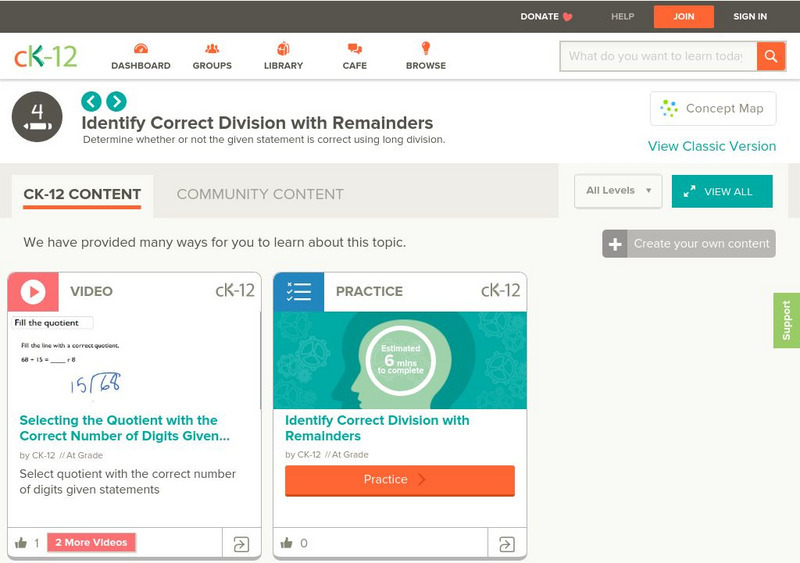The height and width of the screenshot is (563, 800).
Task: Open the Cafe chat icon
Action: pyautogui.click(x=355, y=48)
